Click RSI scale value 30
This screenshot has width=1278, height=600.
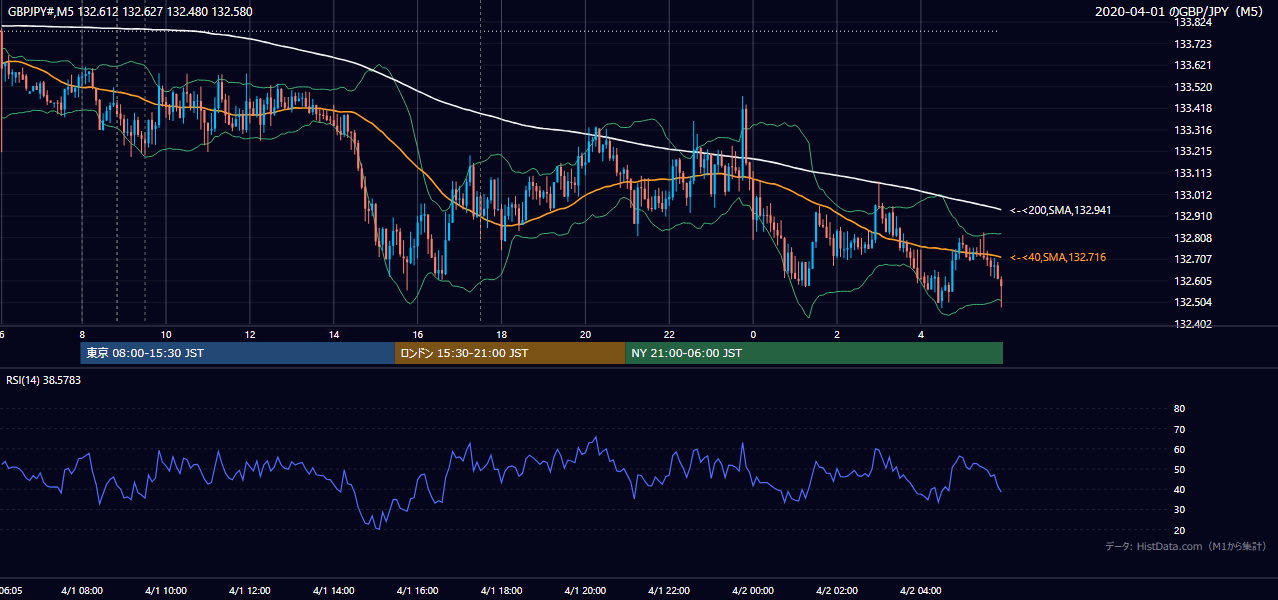click(1179, 510)
